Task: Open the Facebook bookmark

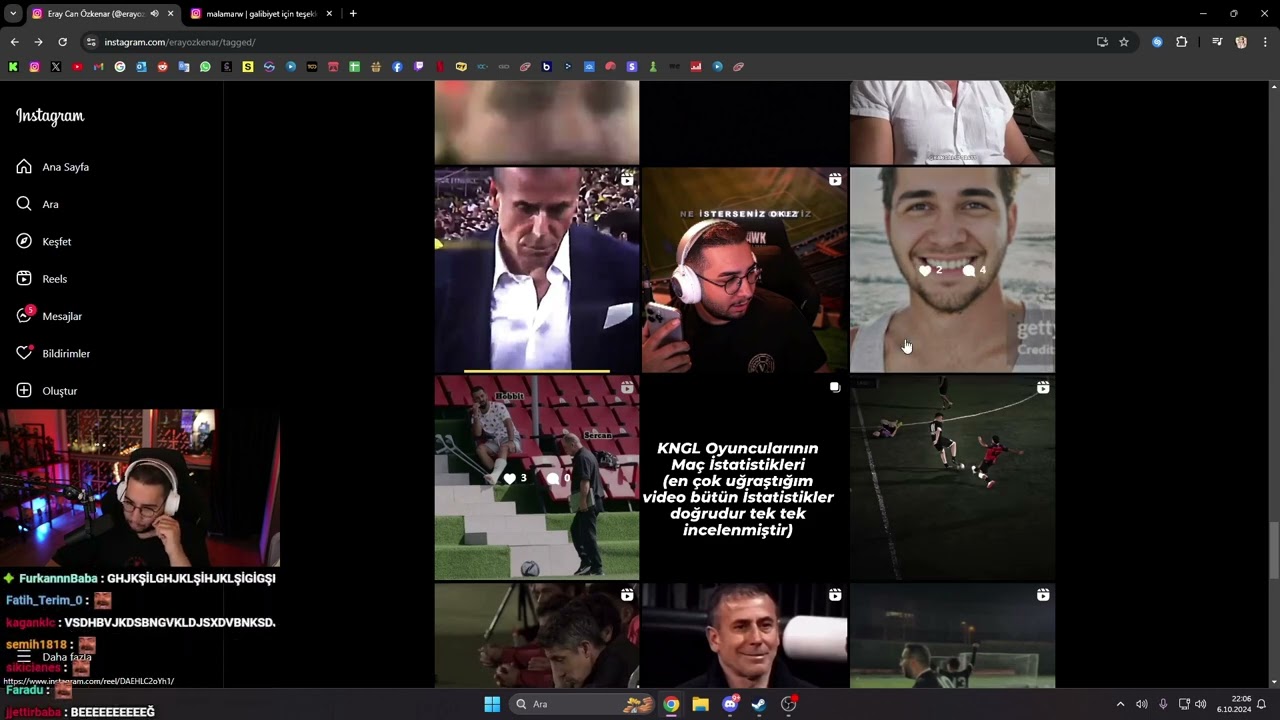Action: (397, 67)
